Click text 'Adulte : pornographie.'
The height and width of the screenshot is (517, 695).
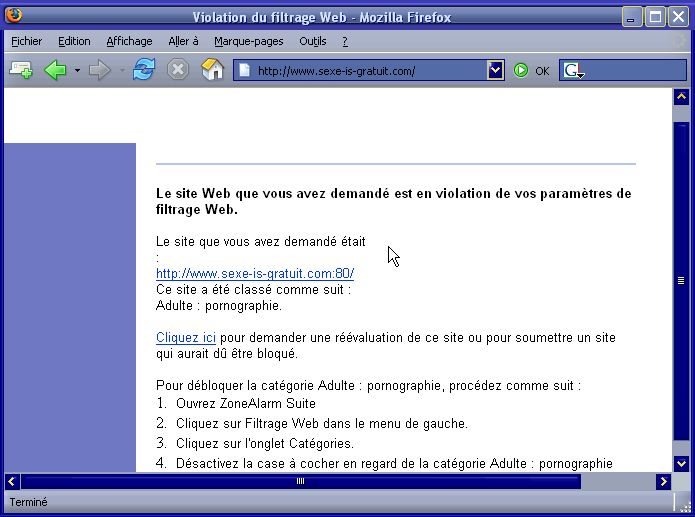coord(219,306)
